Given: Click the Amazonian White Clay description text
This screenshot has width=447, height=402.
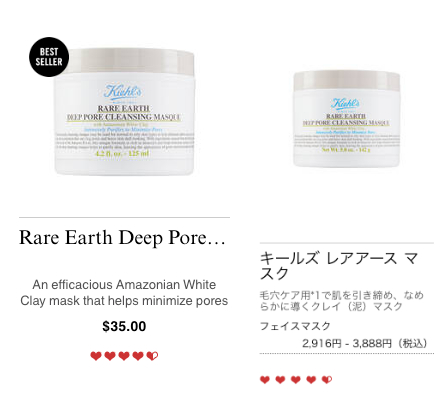Looking at the screenshot, I should (x=124, y=293).
